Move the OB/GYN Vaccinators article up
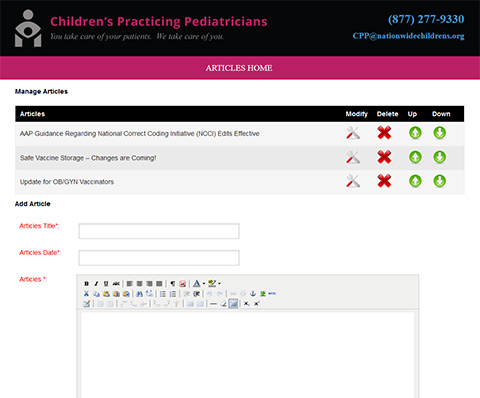This screenshot has height=398, width=480. 415,181
